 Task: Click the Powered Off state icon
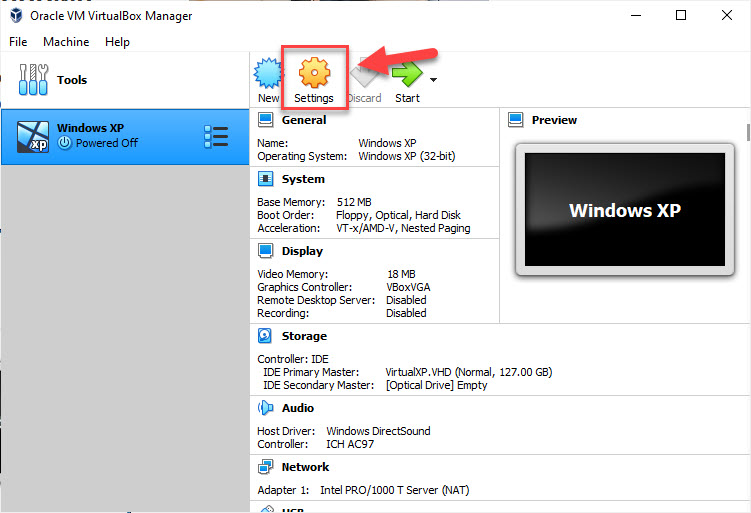65,143
